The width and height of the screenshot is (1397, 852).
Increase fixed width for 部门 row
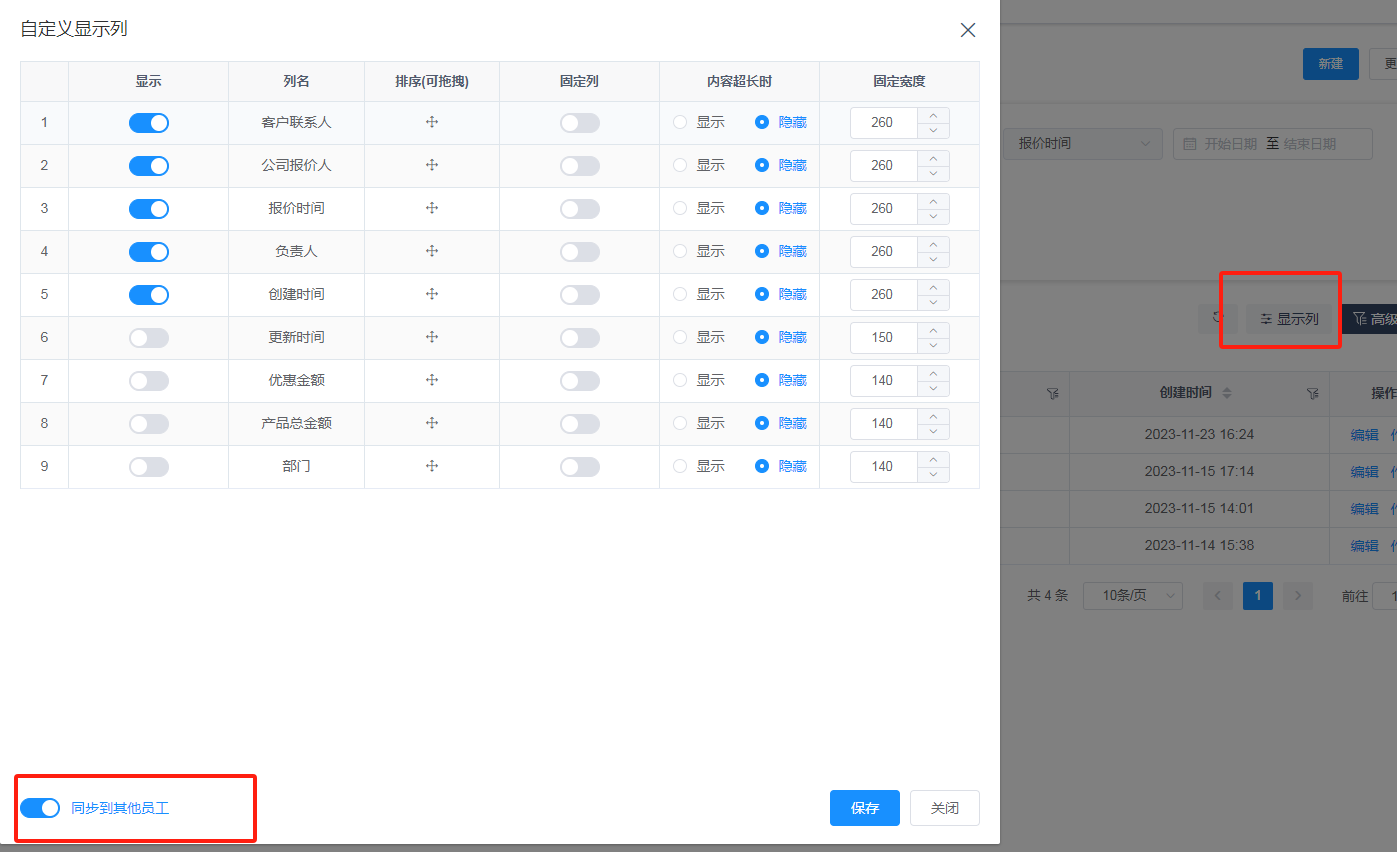(x=934, y=459)
